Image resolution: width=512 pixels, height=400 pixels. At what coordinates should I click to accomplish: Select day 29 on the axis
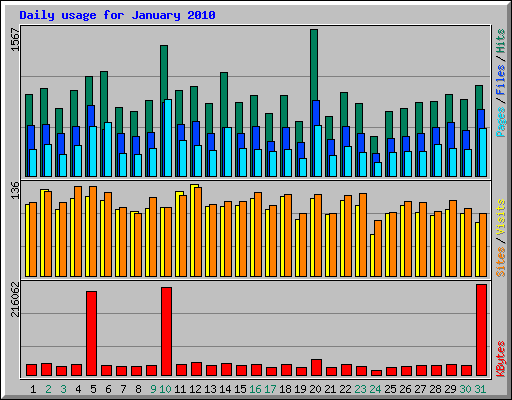tap(450, 389)
